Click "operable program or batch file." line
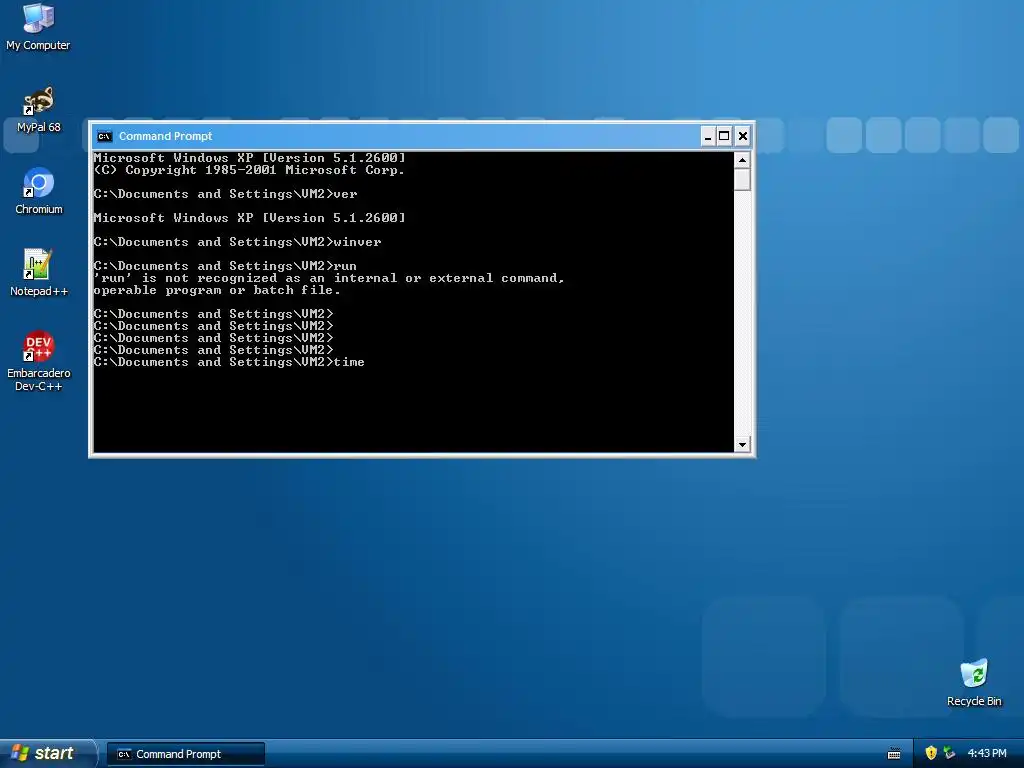 pos(217,290)
